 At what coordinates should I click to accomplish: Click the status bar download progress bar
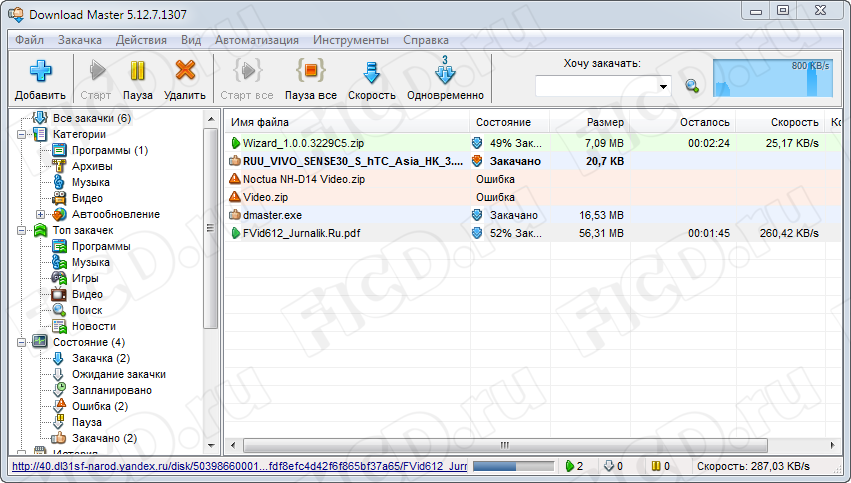513,466
